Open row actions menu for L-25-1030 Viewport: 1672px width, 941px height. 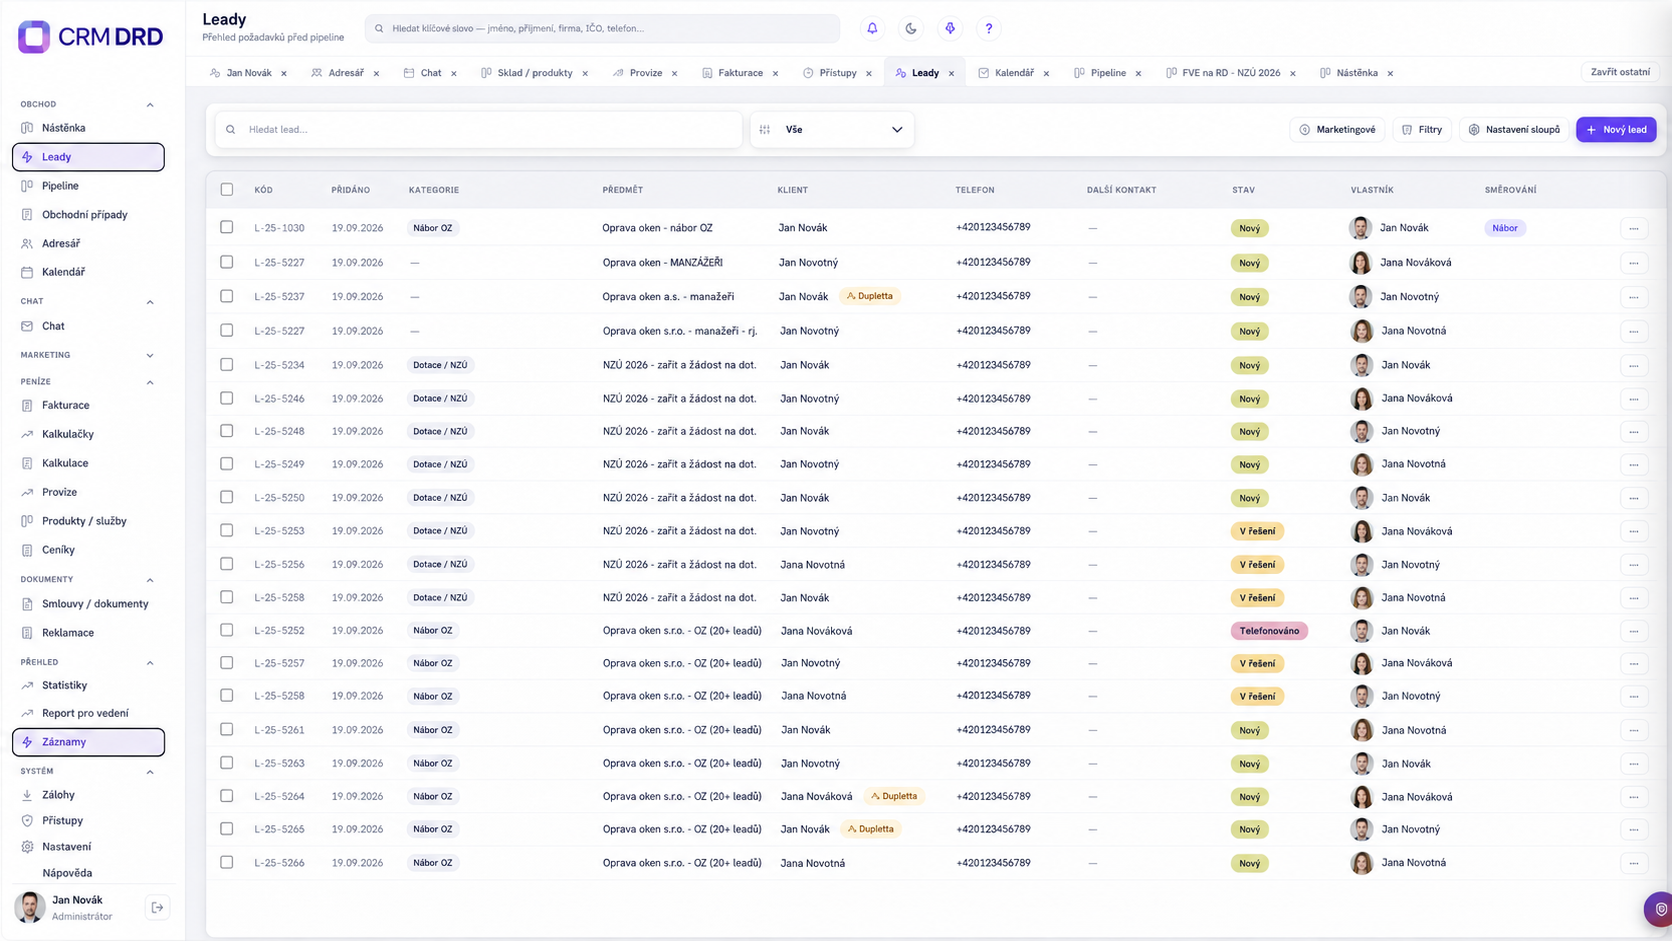(1633, 228)
